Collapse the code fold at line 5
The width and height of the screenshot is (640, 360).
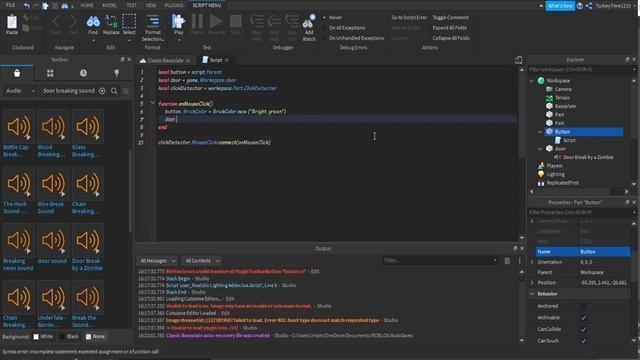(152, 103)
